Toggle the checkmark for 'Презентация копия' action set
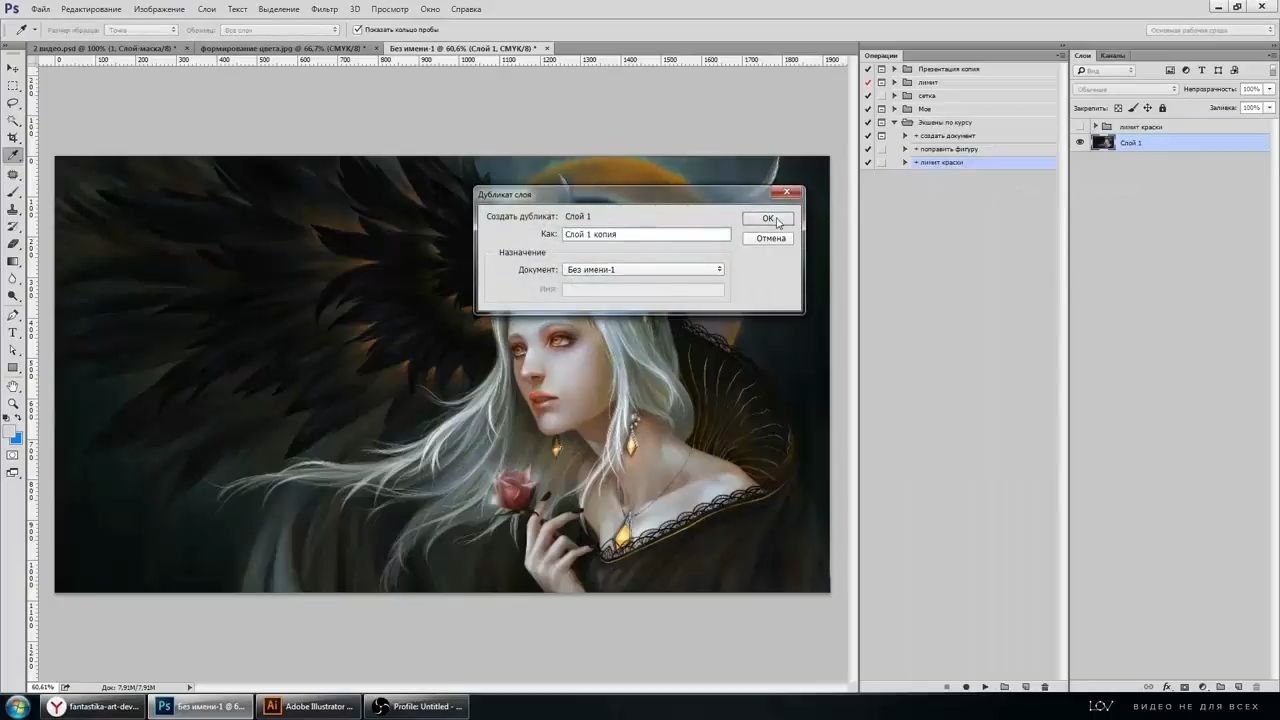 coord(868,69)
